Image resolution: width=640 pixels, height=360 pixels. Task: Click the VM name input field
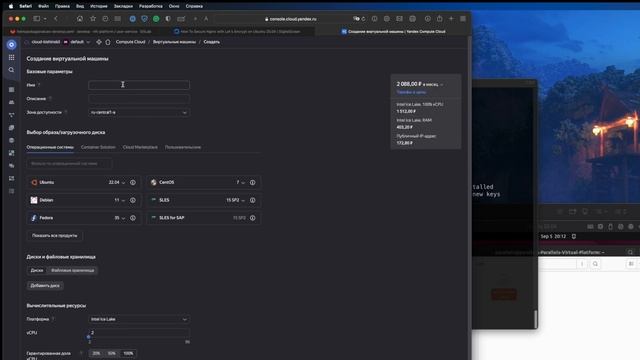139,85
